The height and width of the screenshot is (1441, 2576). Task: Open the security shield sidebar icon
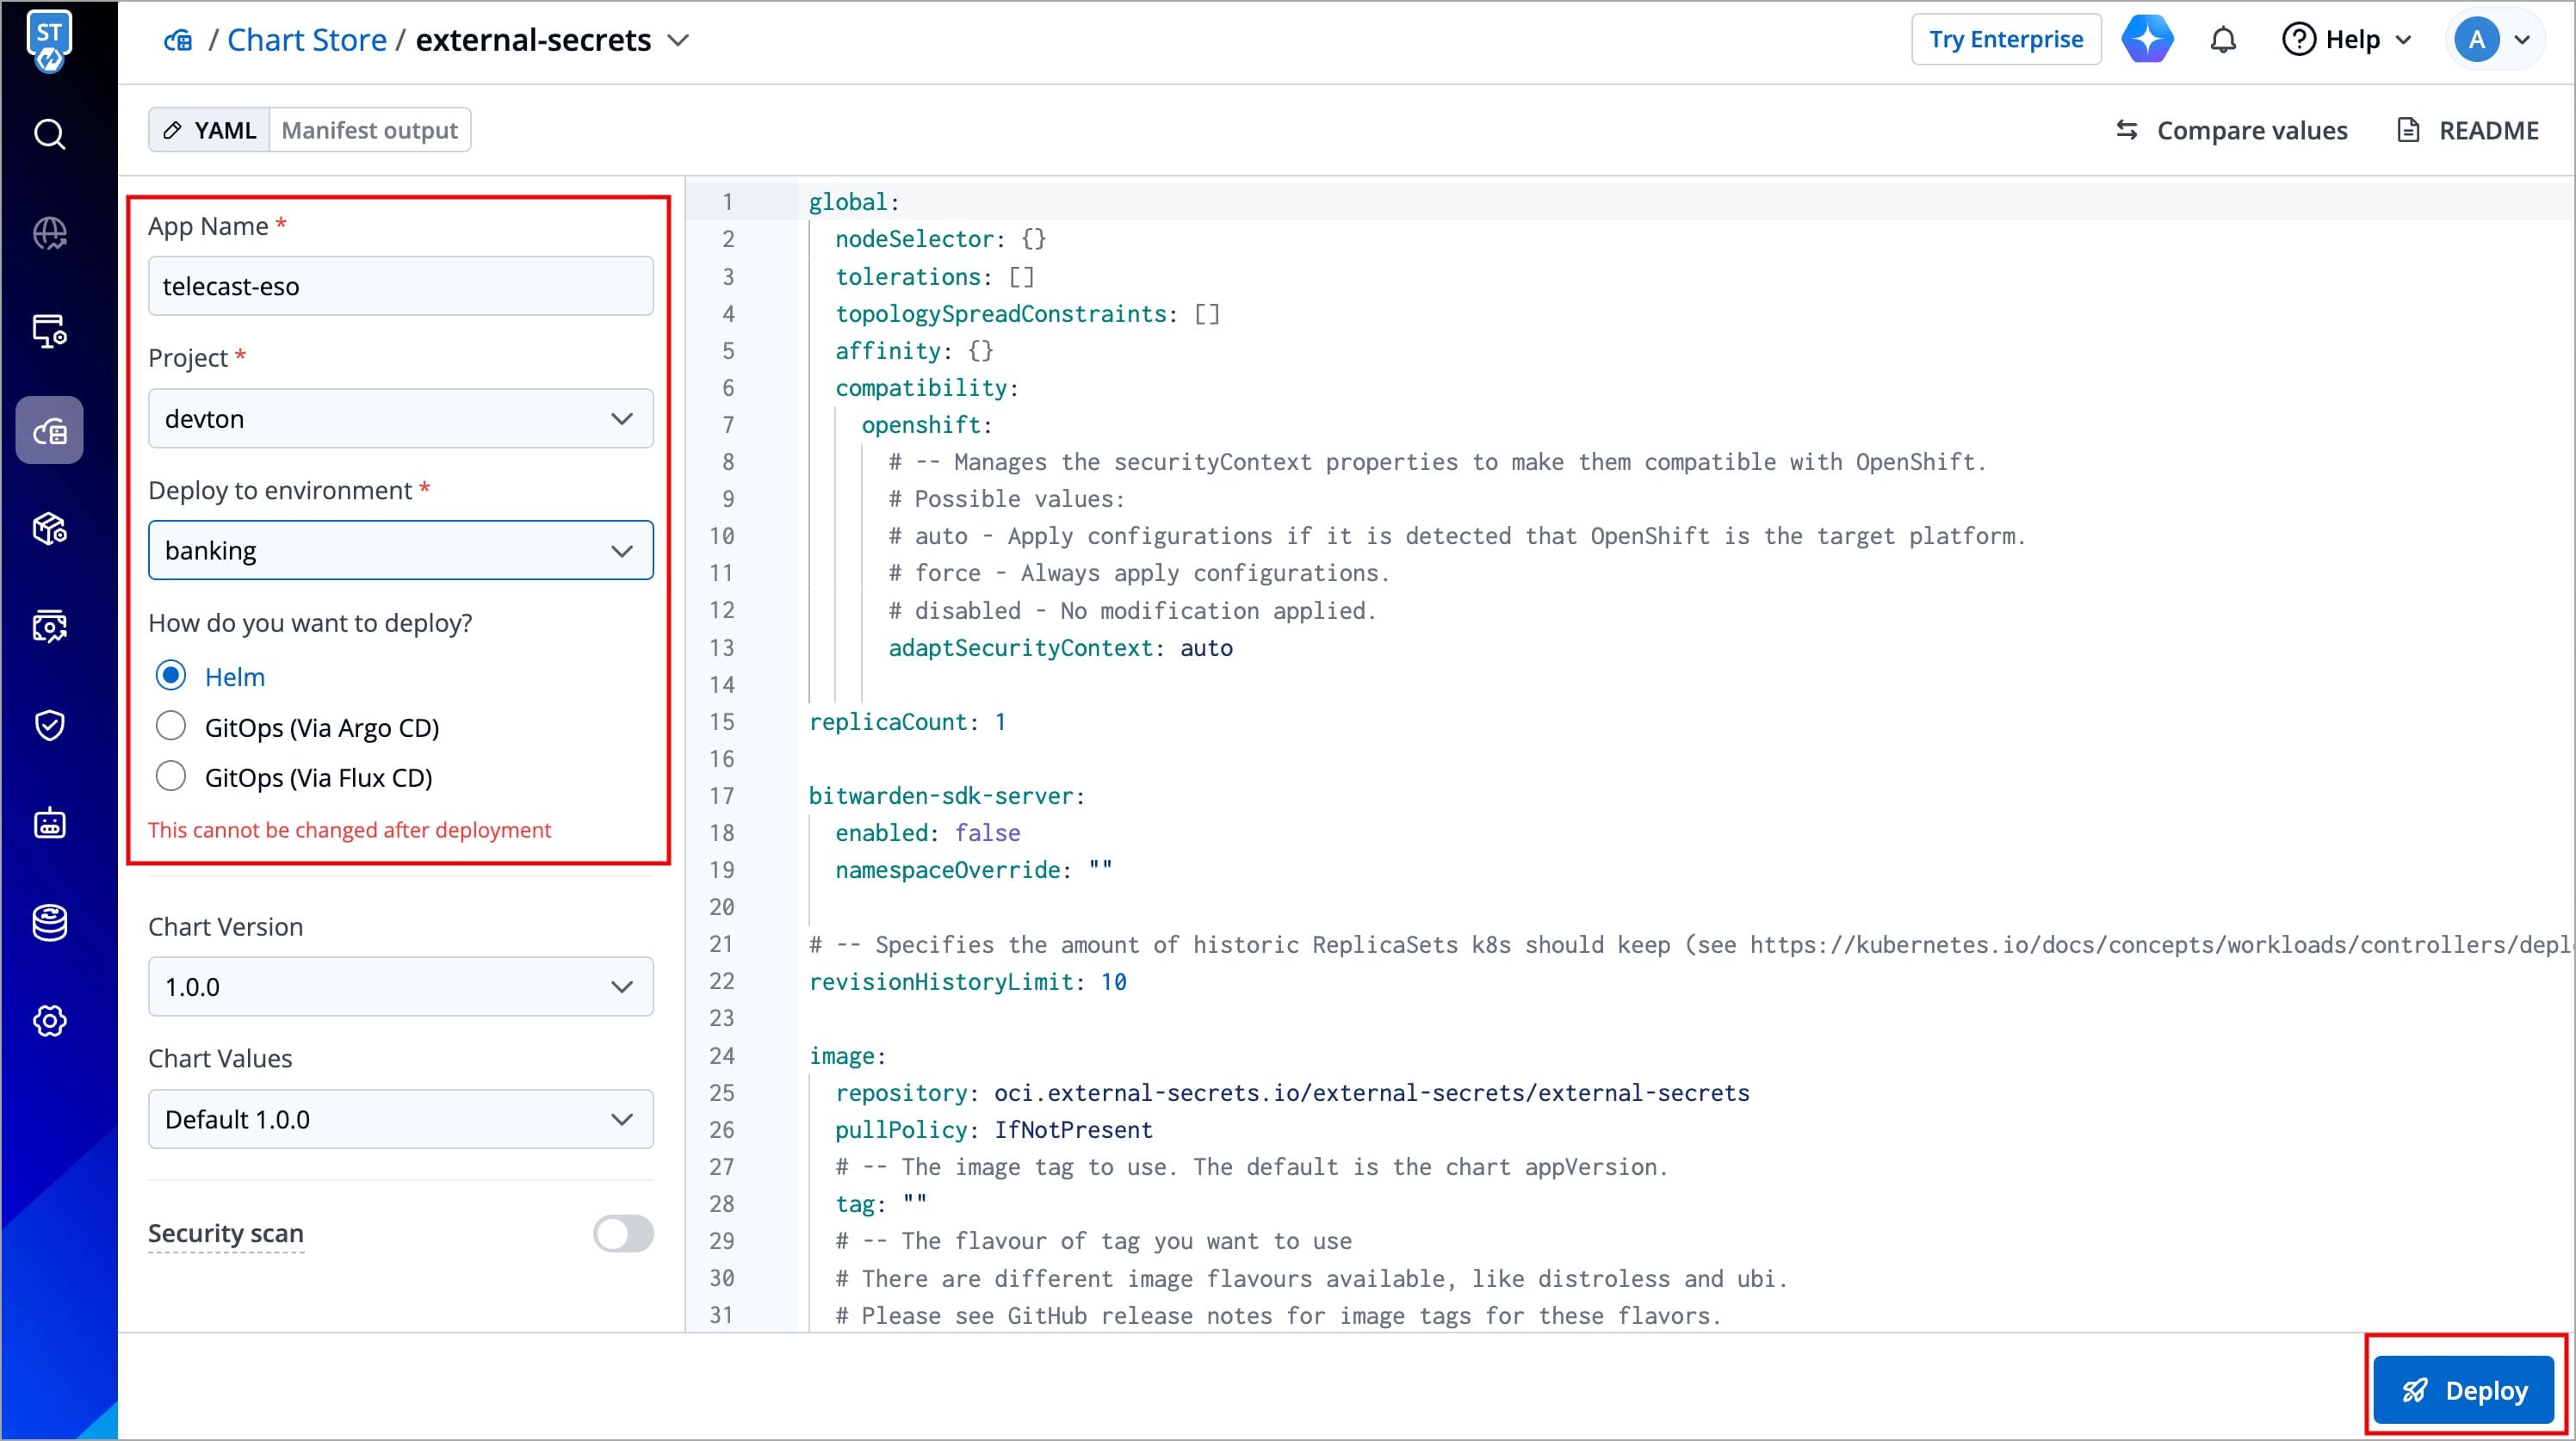coord(49,725)
